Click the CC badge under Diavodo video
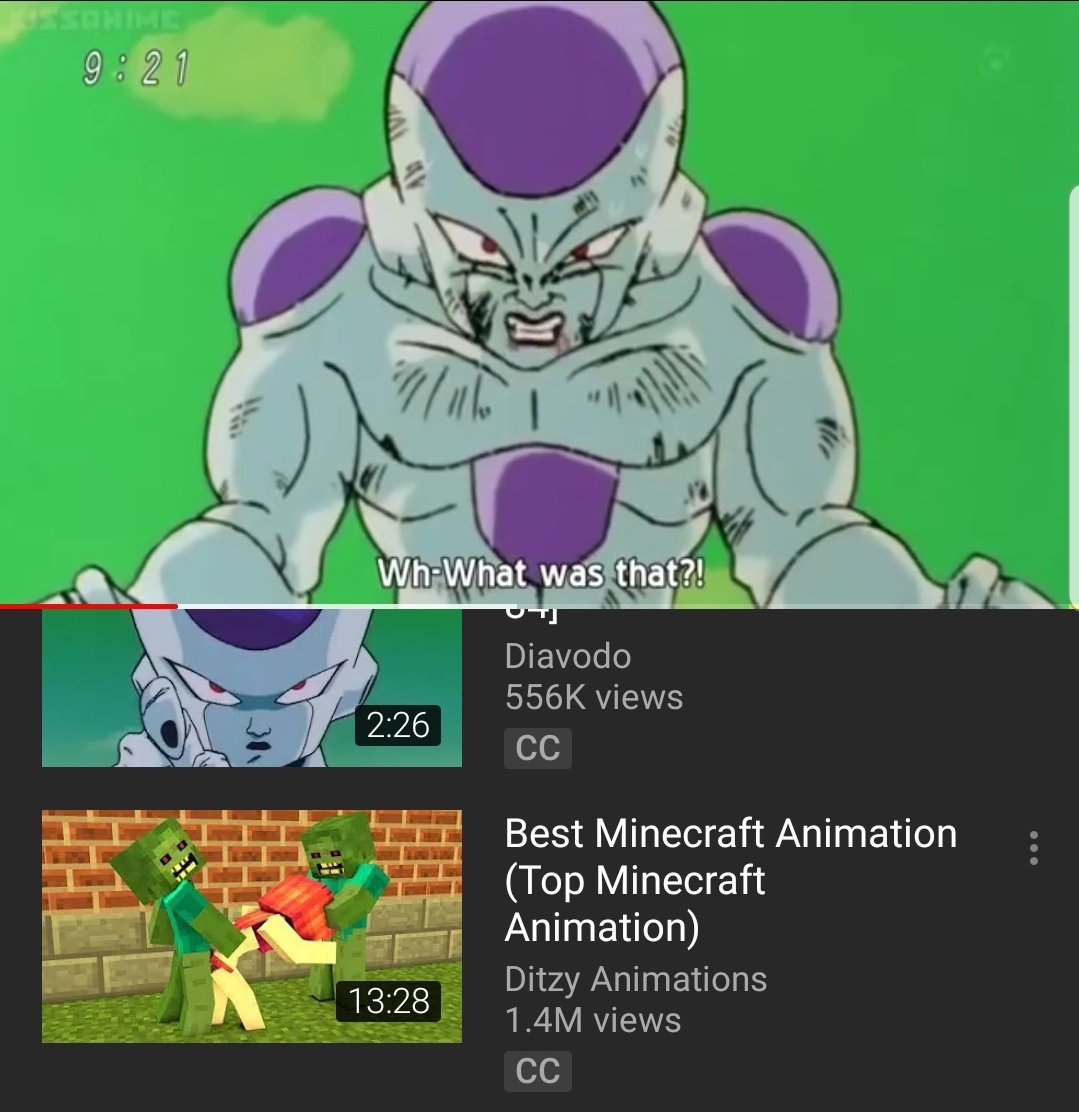Screen dimensions: 1079x1112 (x=538, y=747)
